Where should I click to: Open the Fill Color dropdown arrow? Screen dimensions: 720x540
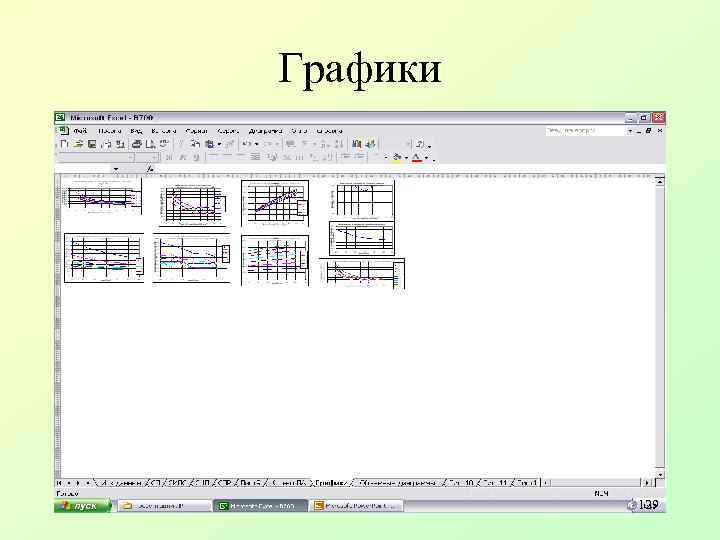pyautogui.click(x=407, y=158)
